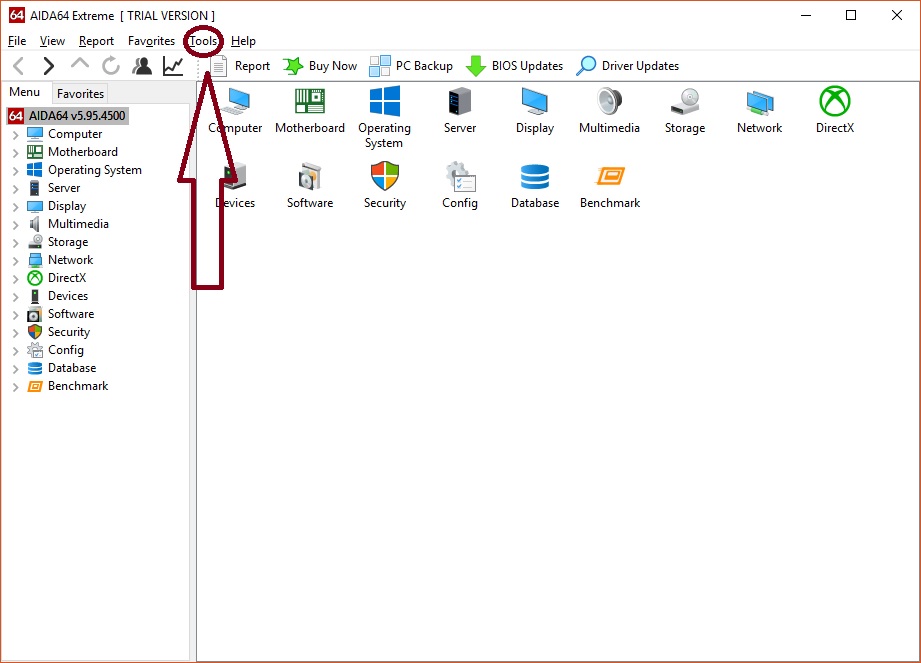This screenshot has width=921, height=663.
Task: Select Security in the sidebar tree
Action: [x=69, y=332]
